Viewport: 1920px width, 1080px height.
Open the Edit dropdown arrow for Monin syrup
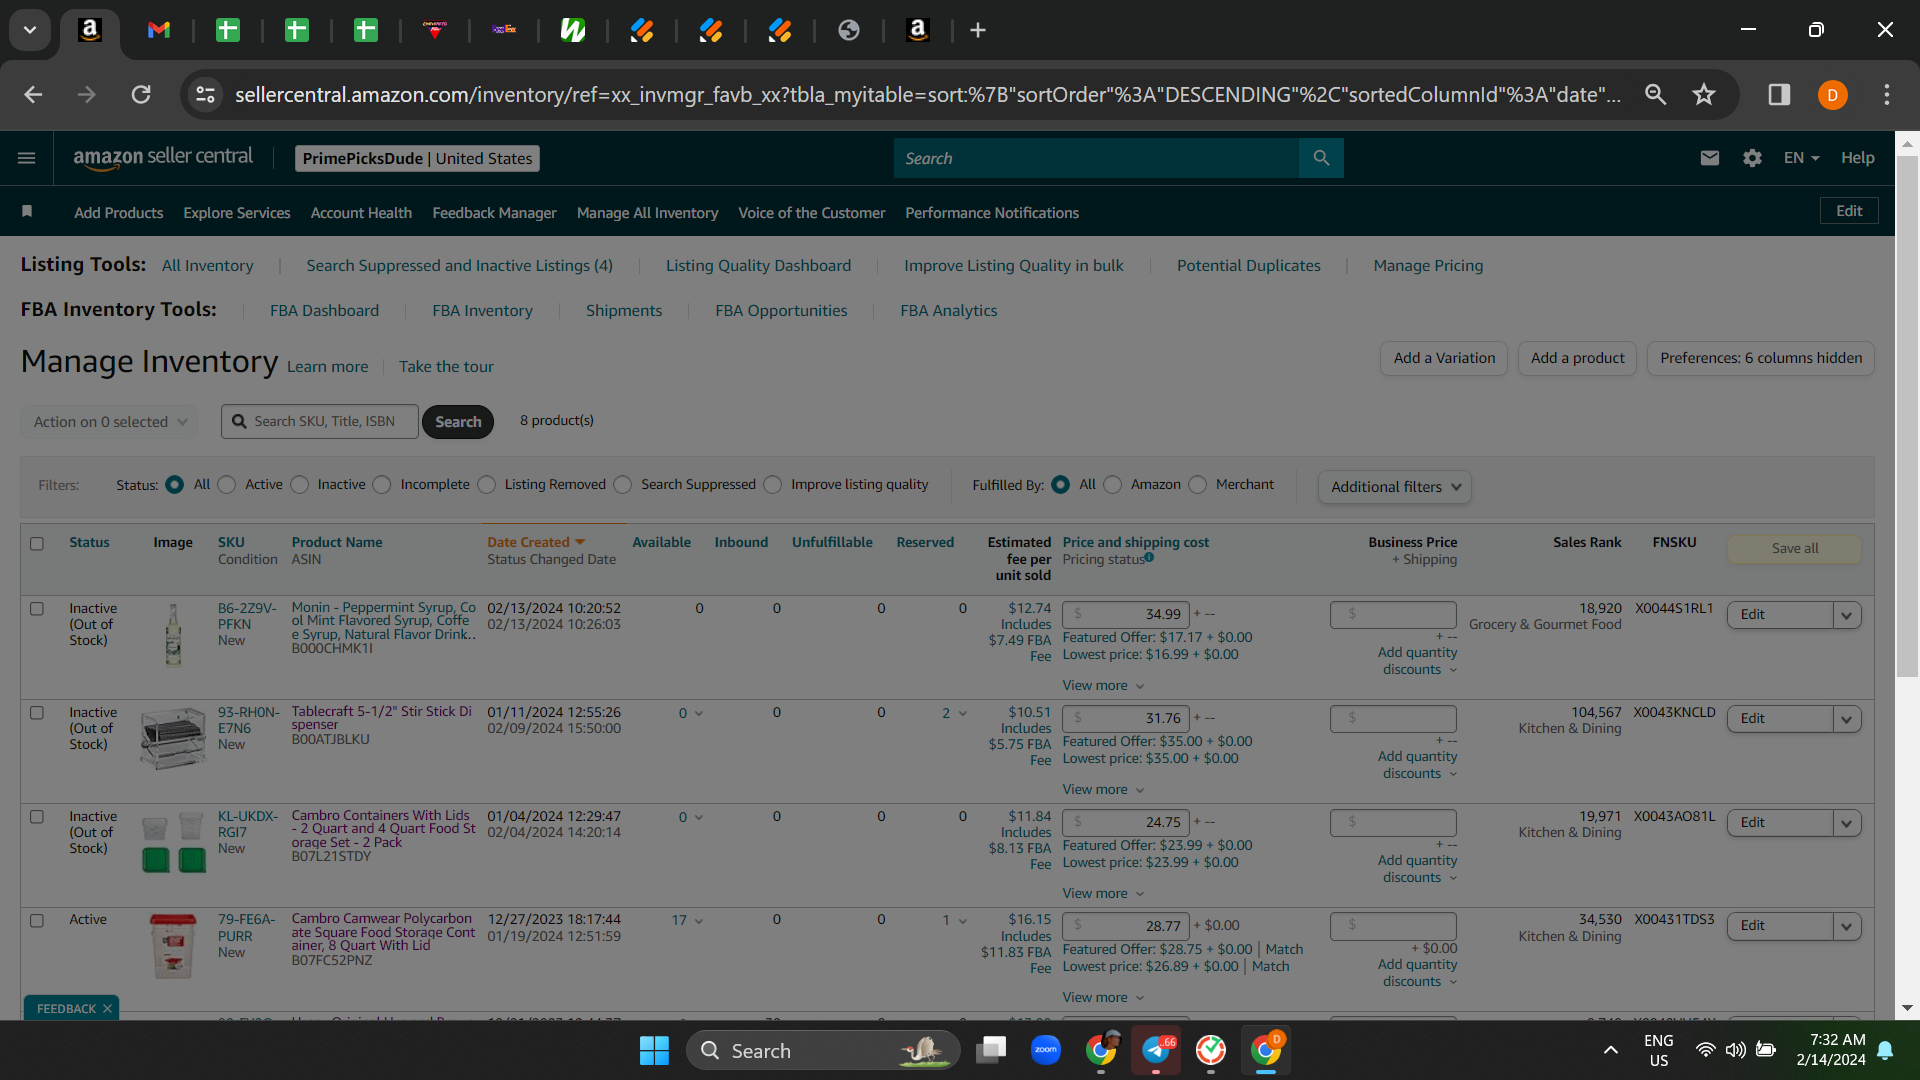(x=1846, y=615)
